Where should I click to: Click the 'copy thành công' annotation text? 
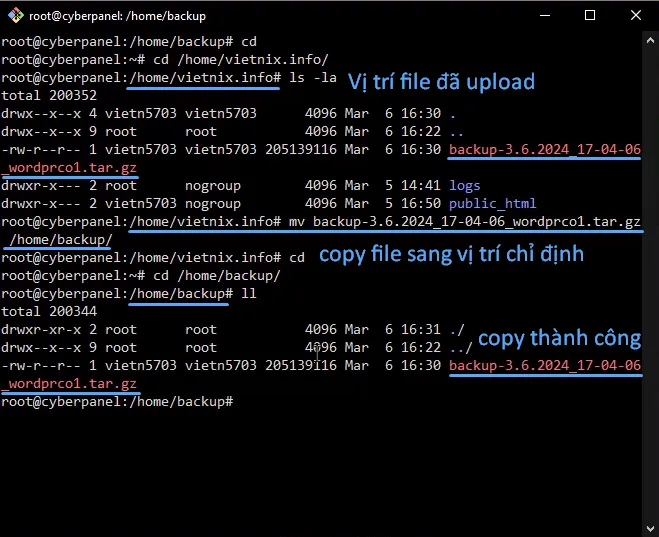pyautogui.click(x=559, y=337)
